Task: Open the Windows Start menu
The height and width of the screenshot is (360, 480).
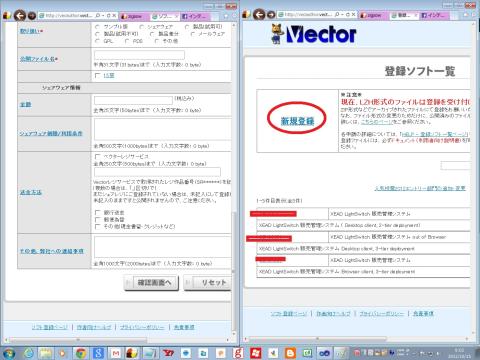Action: click(9, 353)
